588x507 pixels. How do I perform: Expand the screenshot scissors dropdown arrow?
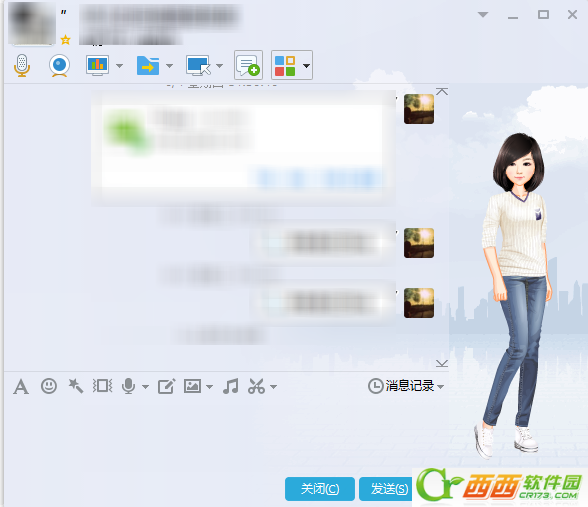click(x=273, y=387)
